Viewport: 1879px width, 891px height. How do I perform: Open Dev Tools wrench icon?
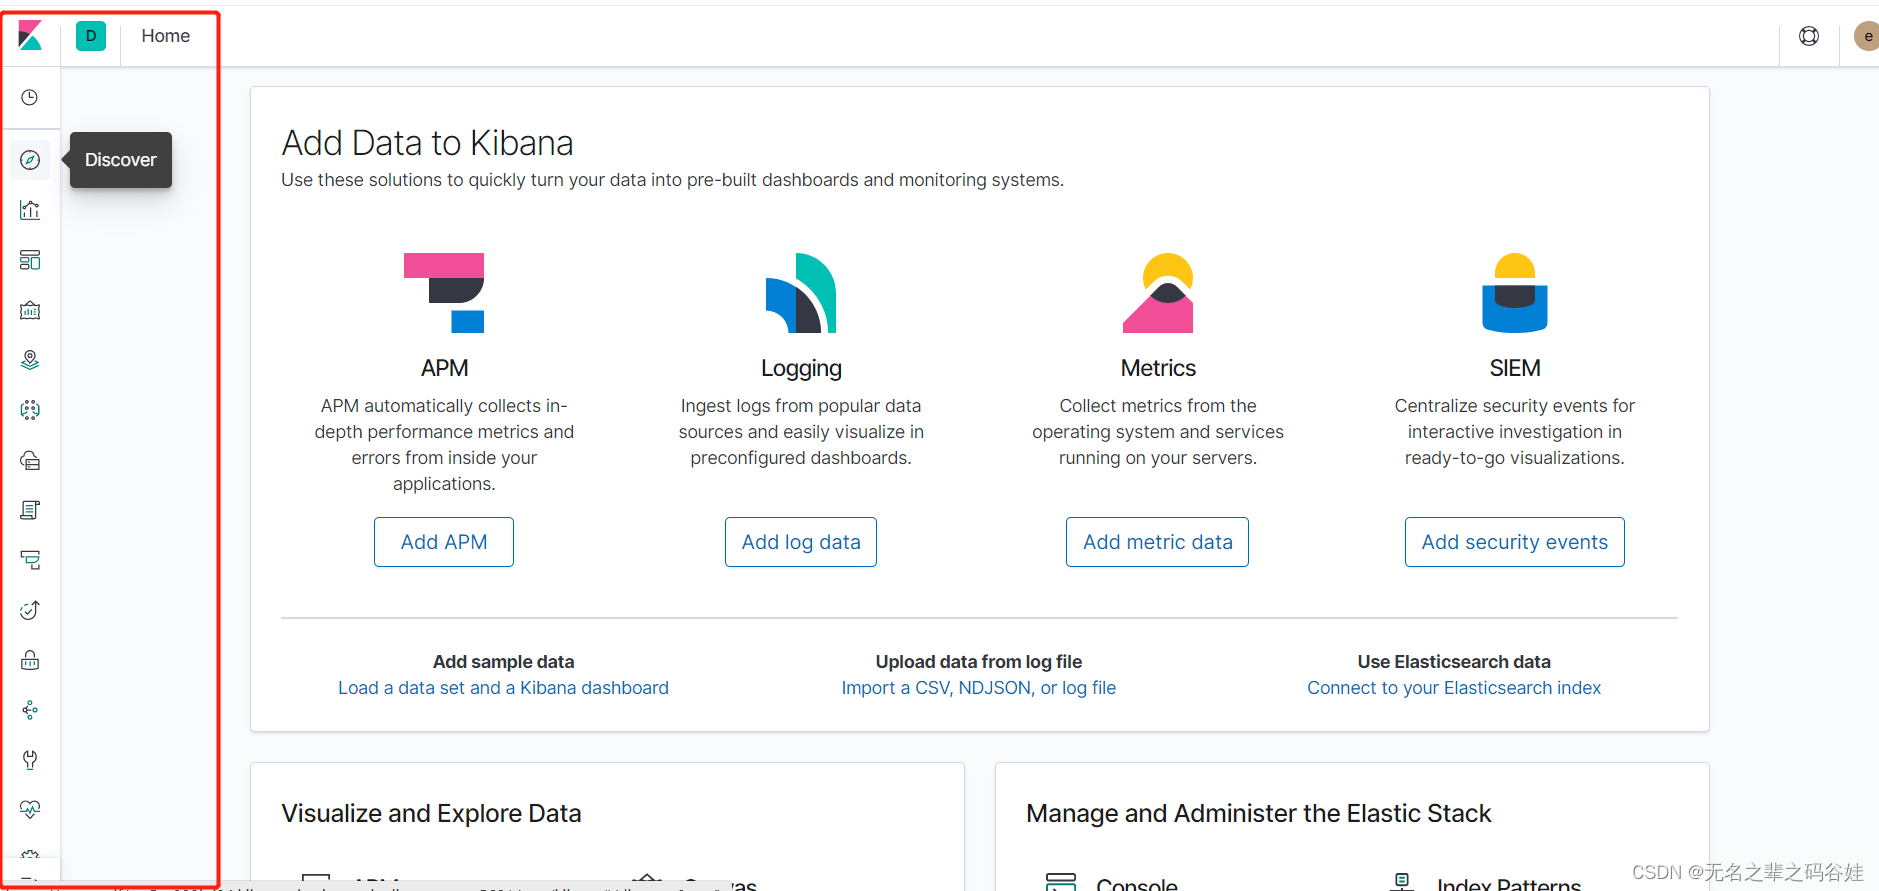click(30, 760)
